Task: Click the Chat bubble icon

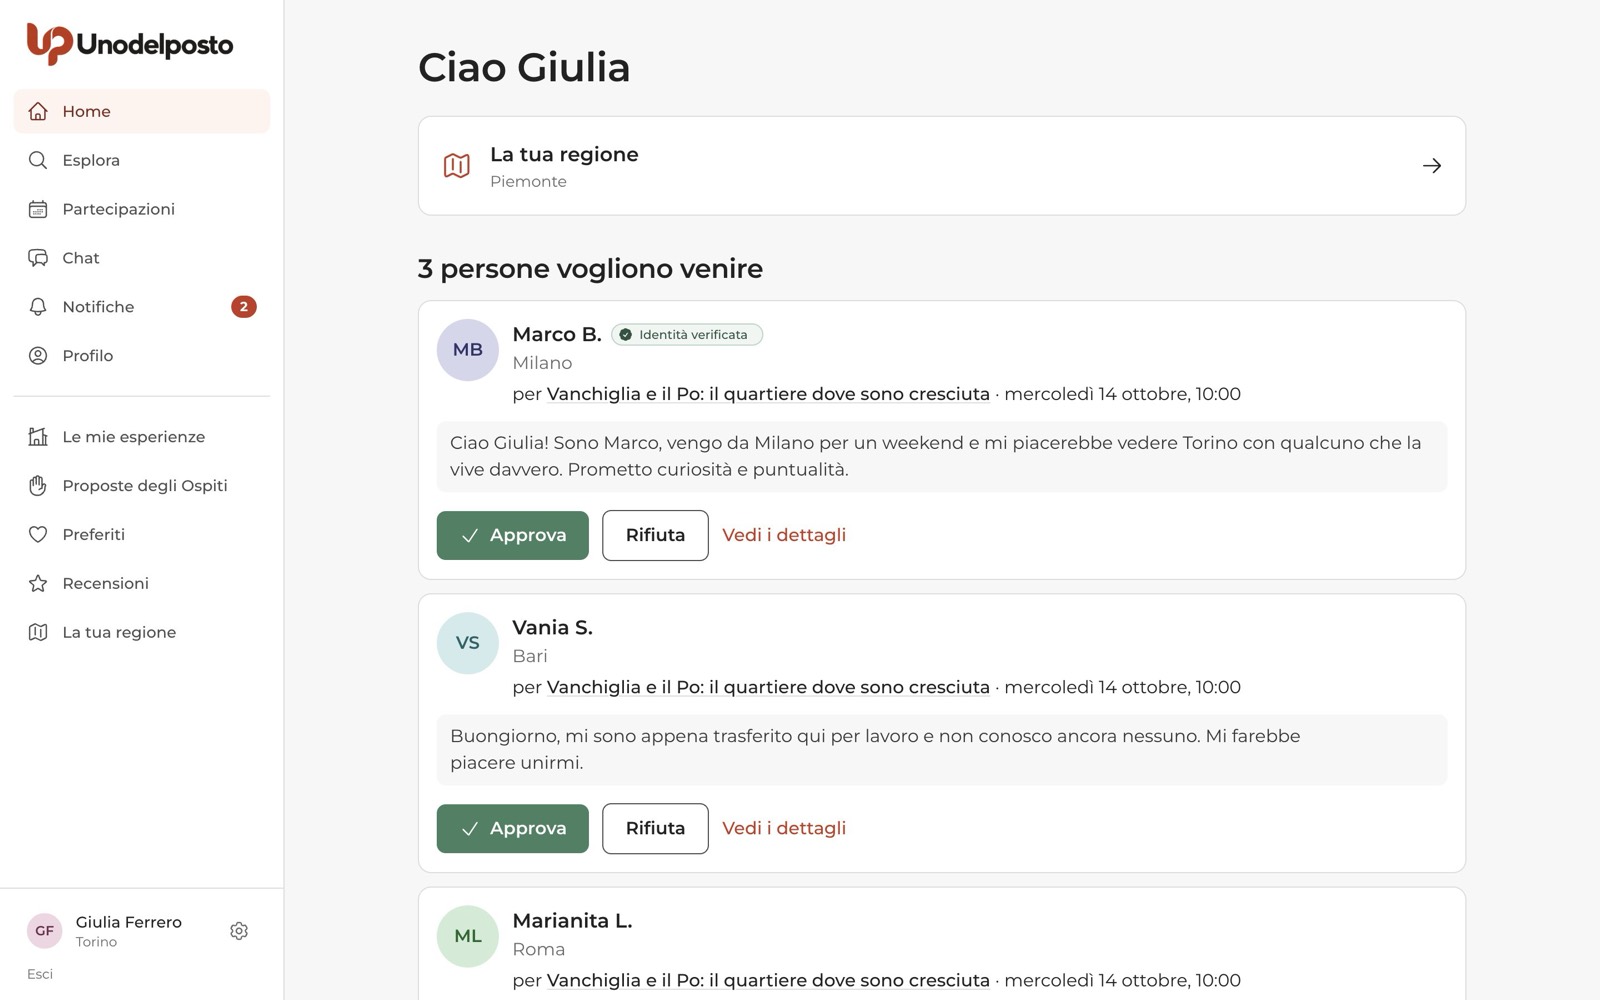Action: tap(38, 258)
